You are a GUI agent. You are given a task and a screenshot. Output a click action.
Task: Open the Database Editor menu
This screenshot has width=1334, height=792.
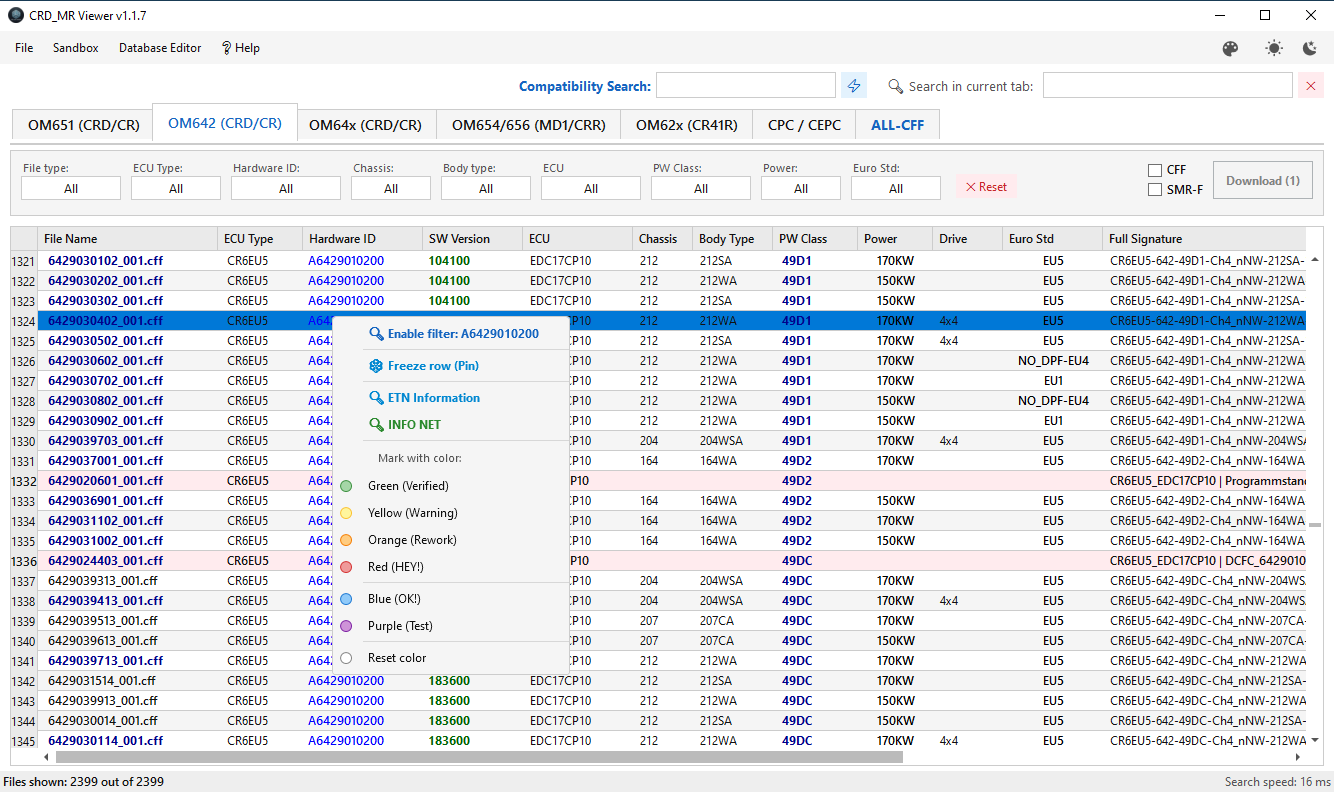pyautogui.click(x=160, y=48)
